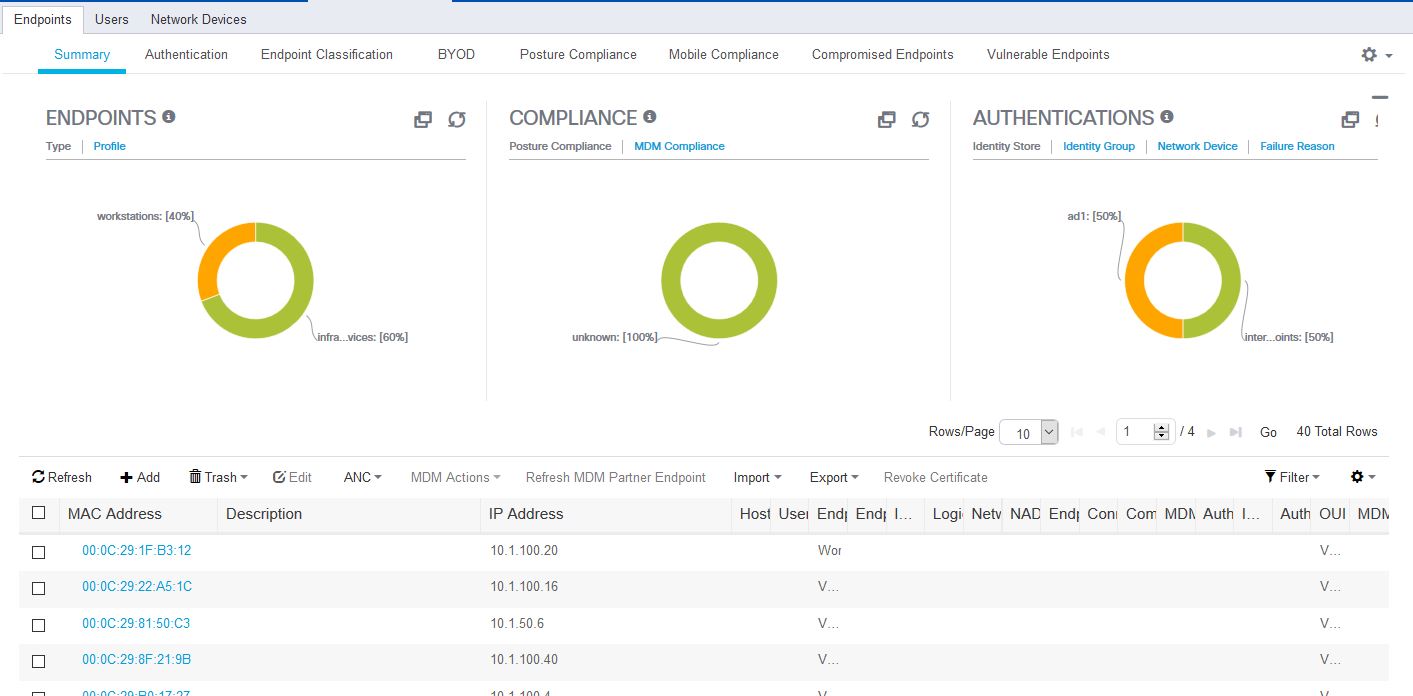This screenshot has height=696, width=1413.
Task: Refresh the Endpoints chart panel
Action: 457,120
